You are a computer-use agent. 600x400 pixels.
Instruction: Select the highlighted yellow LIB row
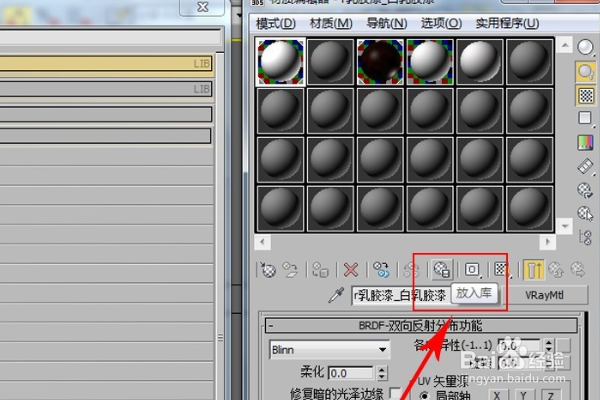pos(106,64)
